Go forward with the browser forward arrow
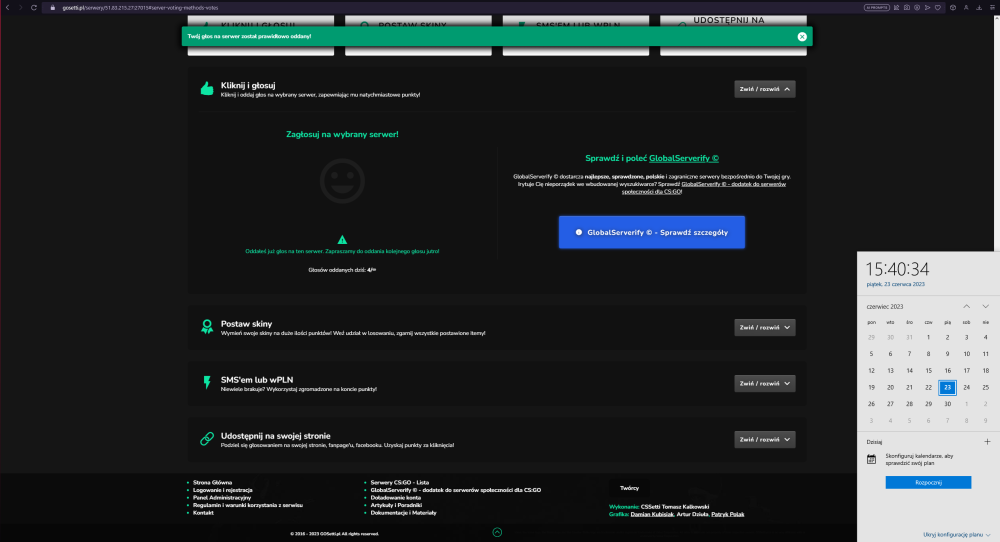Image resolution: width=1000 pixels, height=542 pixels. [x=20, y=8]
